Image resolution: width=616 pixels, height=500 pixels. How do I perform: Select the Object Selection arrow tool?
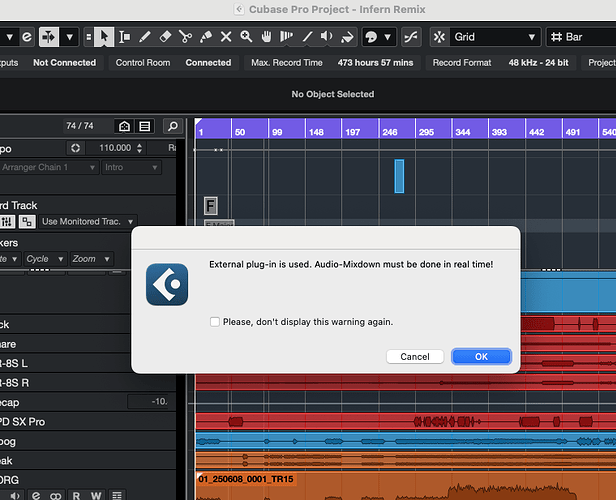[104, 37]
